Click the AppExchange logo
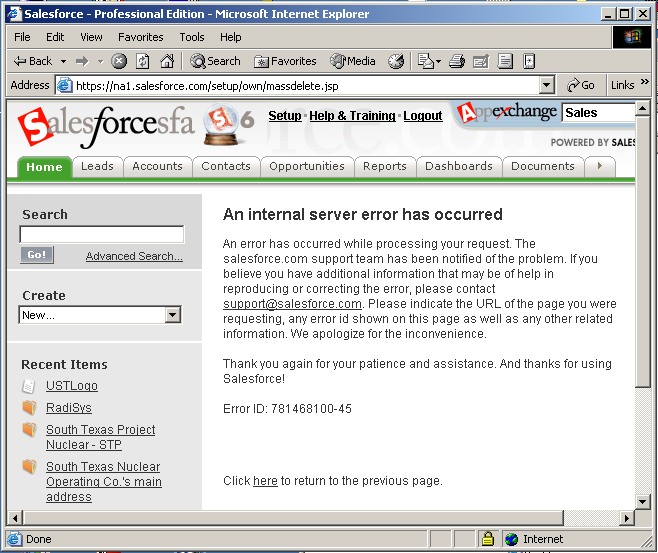 (507, 112)
